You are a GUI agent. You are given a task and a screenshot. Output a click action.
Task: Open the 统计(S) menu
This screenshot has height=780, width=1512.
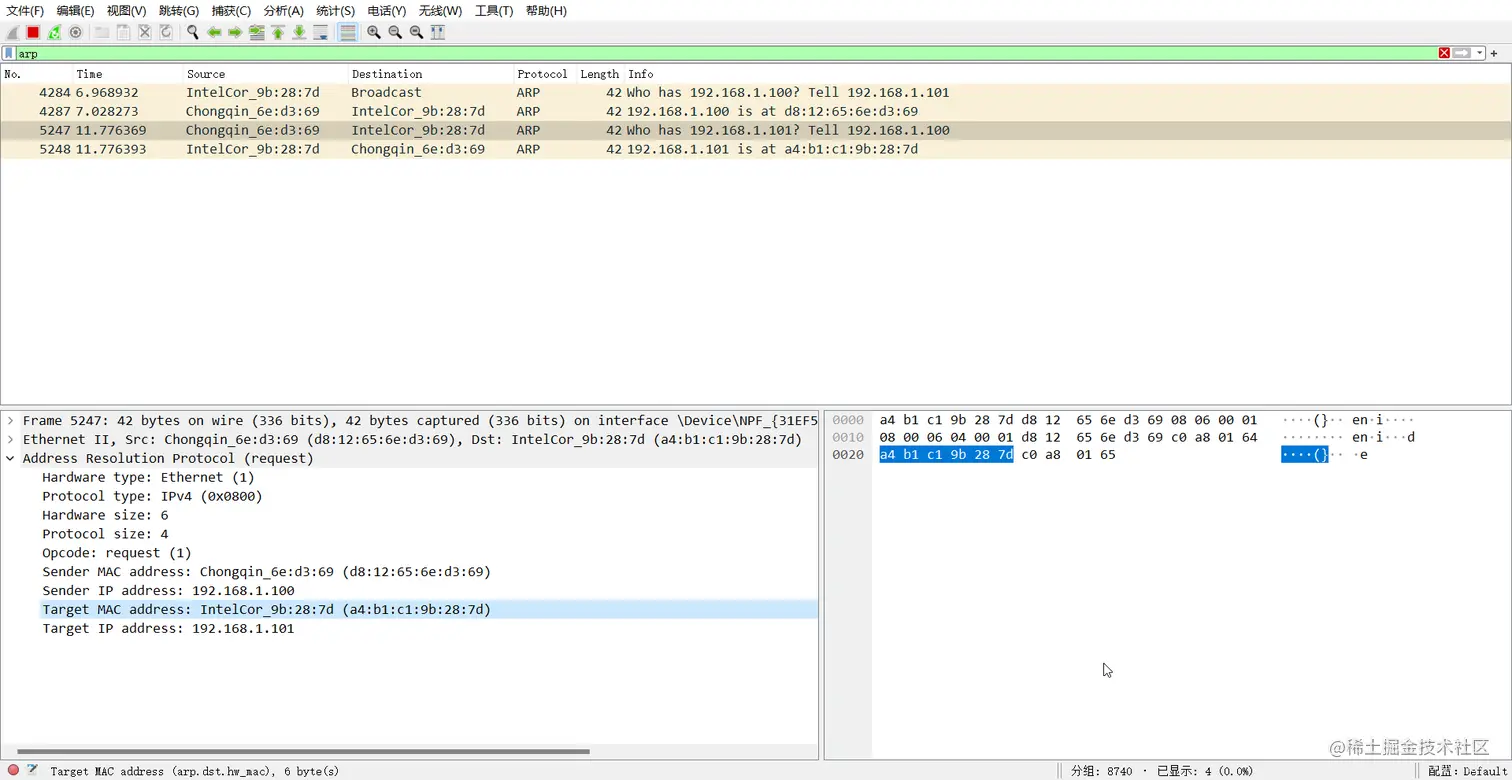tap(335, 11)
